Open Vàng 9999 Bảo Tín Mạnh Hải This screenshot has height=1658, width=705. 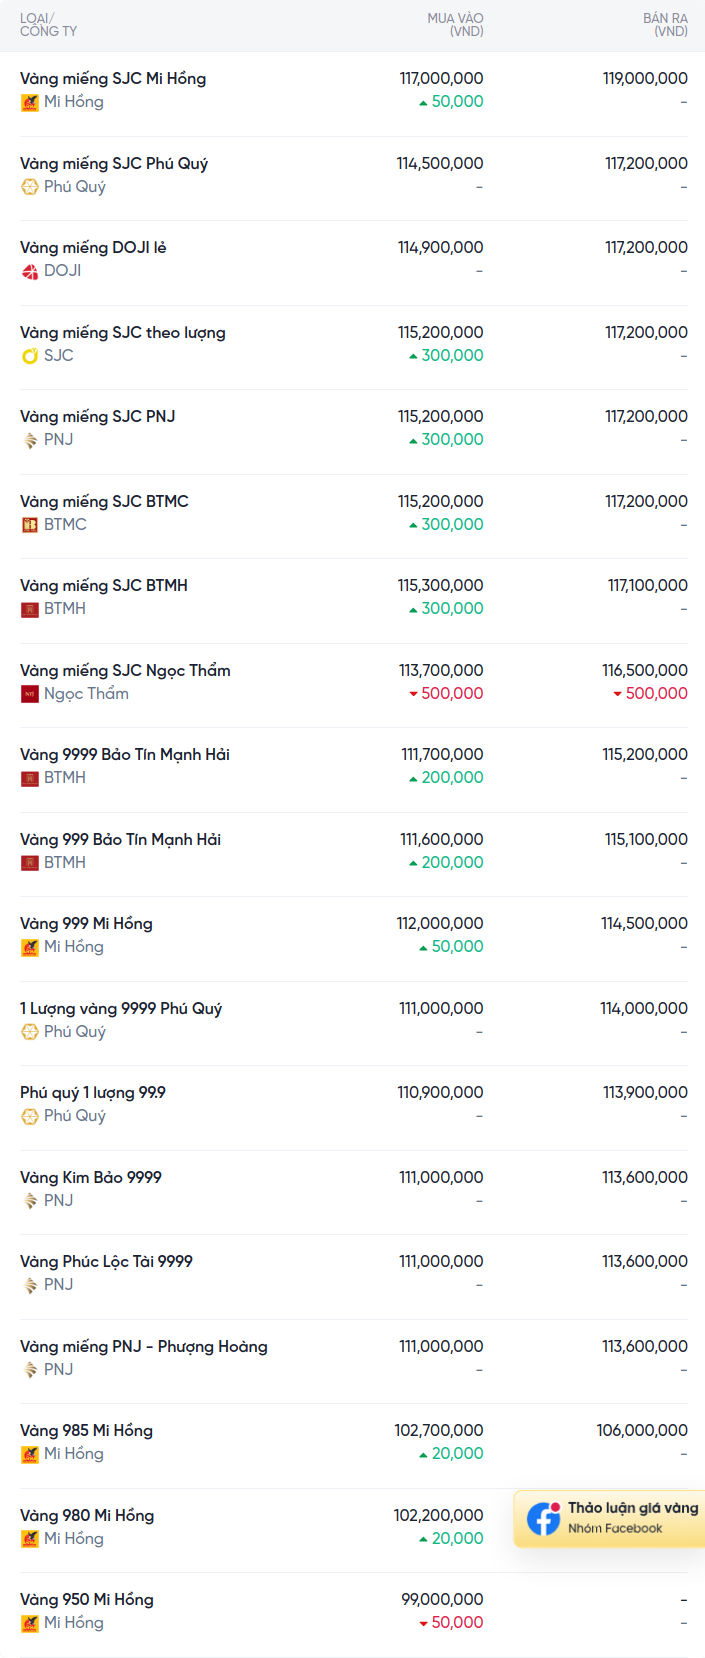point(125,755)
